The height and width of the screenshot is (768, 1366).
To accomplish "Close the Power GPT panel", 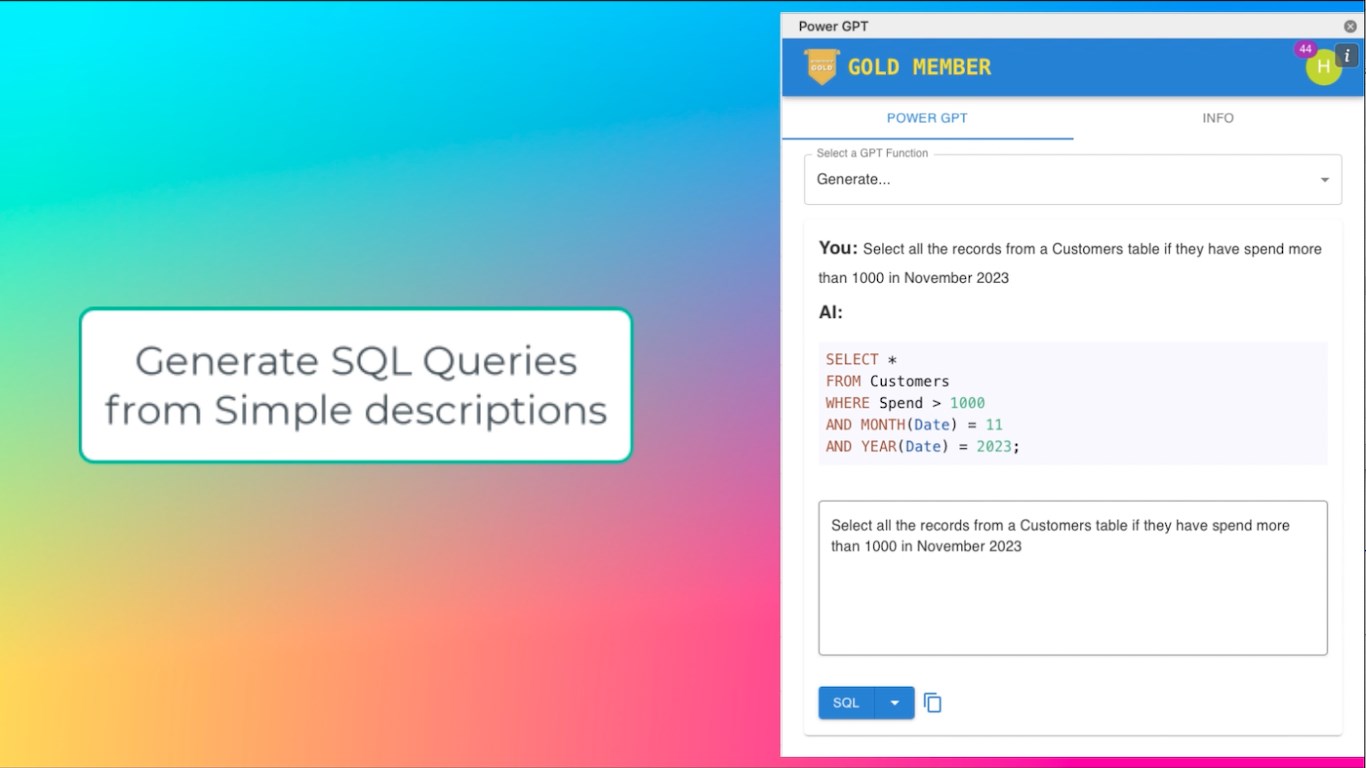I will click(x=1350, y=26).
